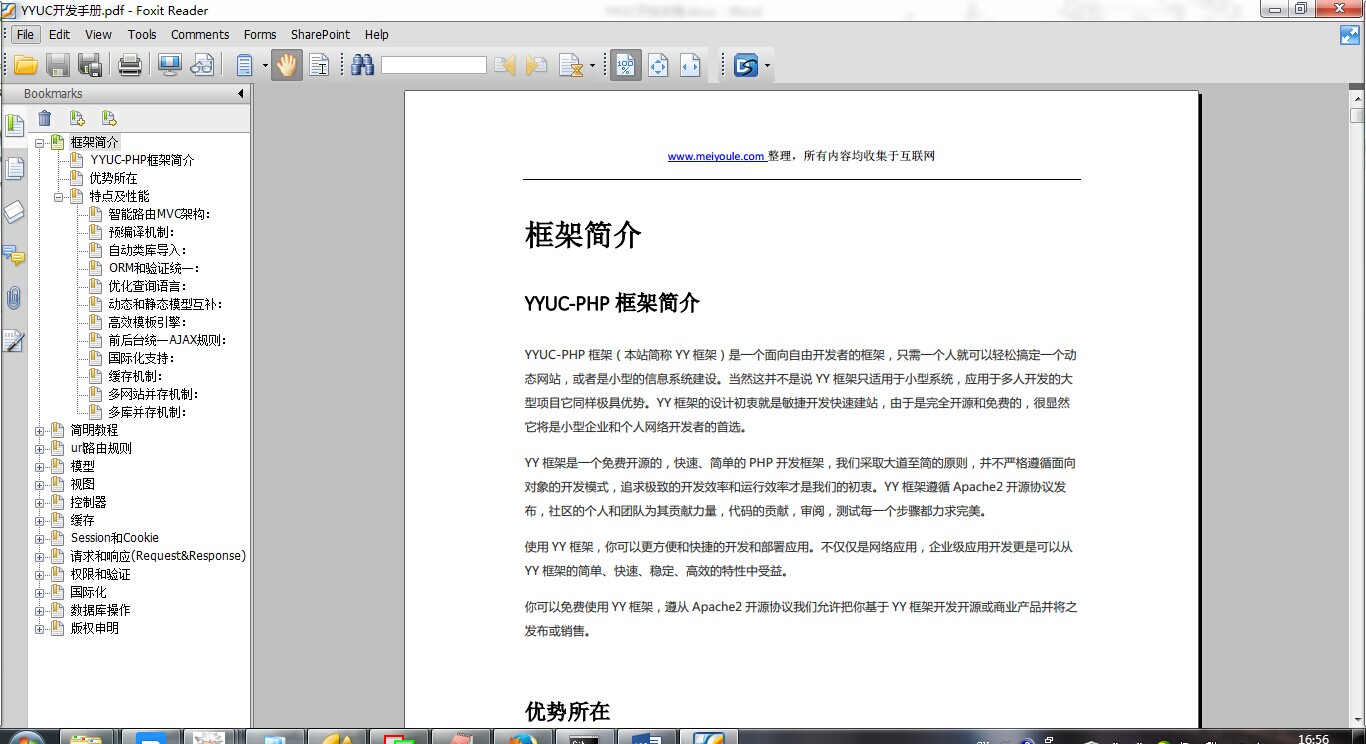Select 高效模板引擎 bookmark
The width and height of the screenshot is (1366, 744).
point(147,322)
